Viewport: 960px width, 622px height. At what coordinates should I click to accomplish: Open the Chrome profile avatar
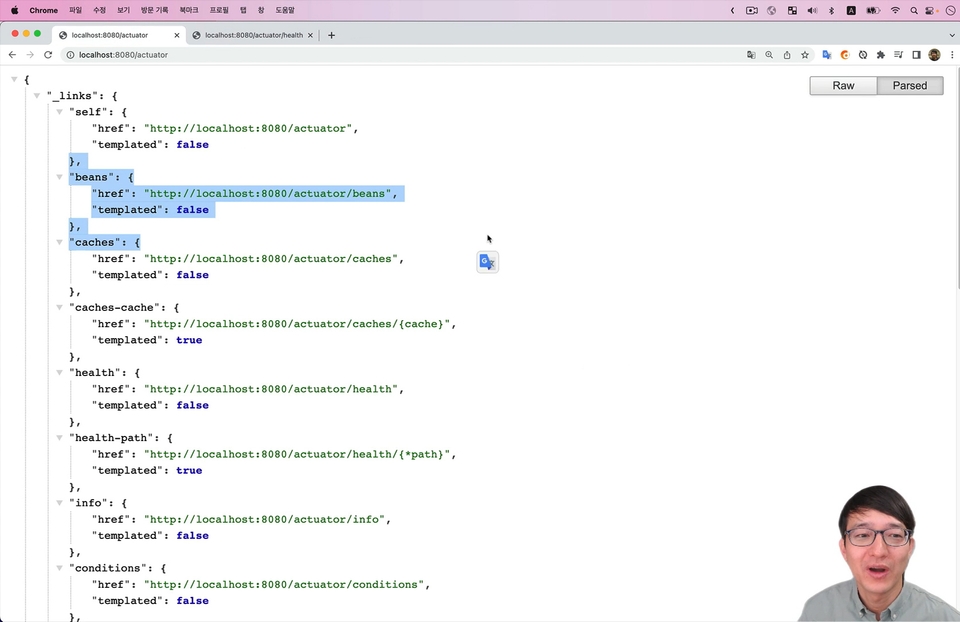(934, 54)
